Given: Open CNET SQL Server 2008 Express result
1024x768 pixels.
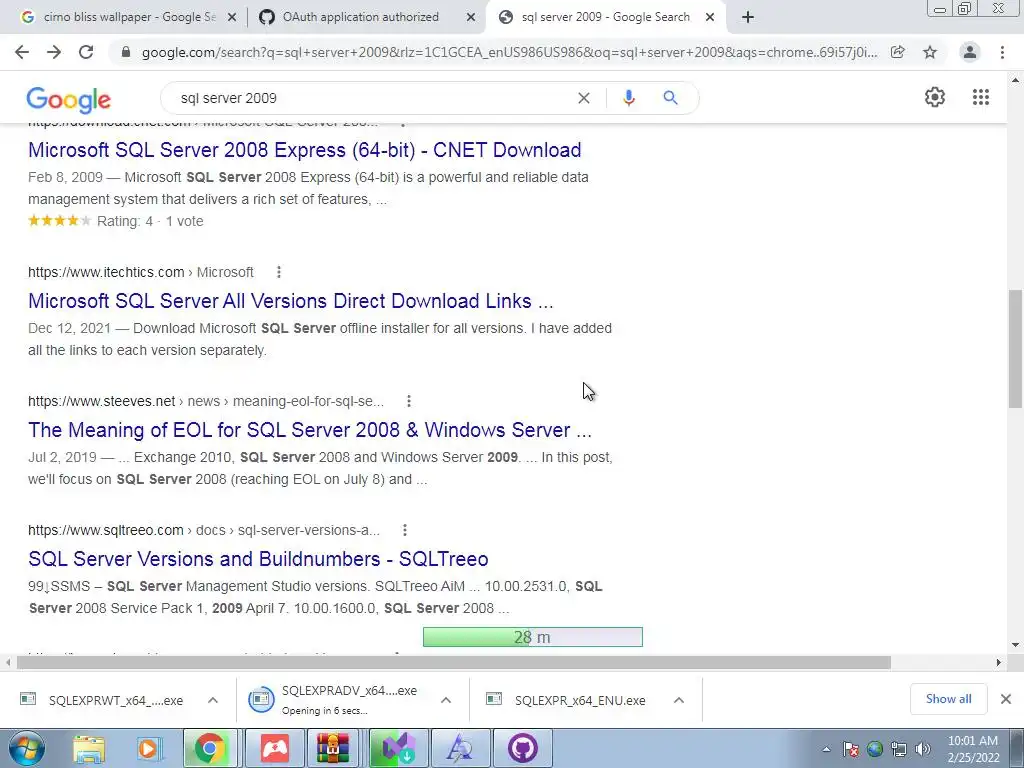Looking at the screenshot, I should (304, 150).
